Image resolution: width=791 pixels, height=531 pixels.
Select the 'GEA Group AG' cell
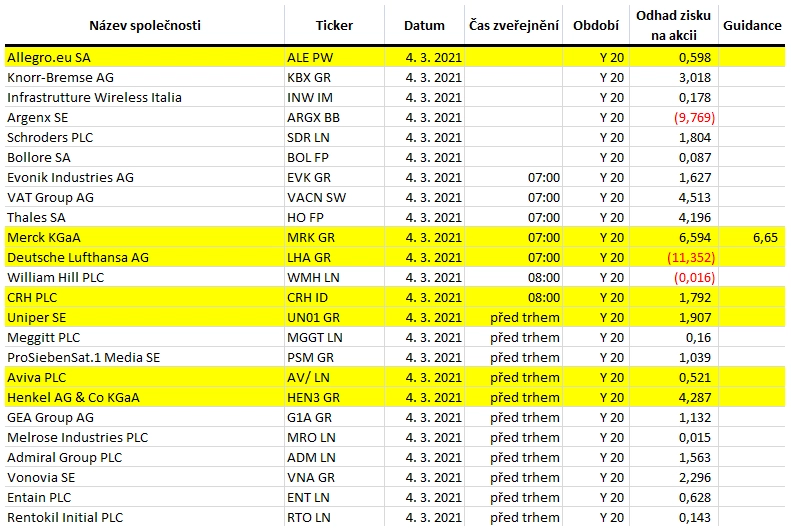pos(145,418)
